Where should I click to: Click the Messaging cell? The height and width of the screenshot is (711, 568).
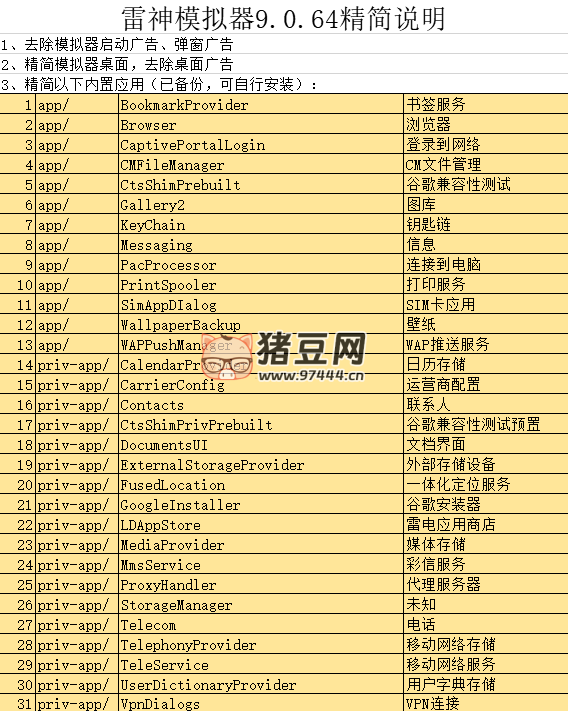pos(261,244)
